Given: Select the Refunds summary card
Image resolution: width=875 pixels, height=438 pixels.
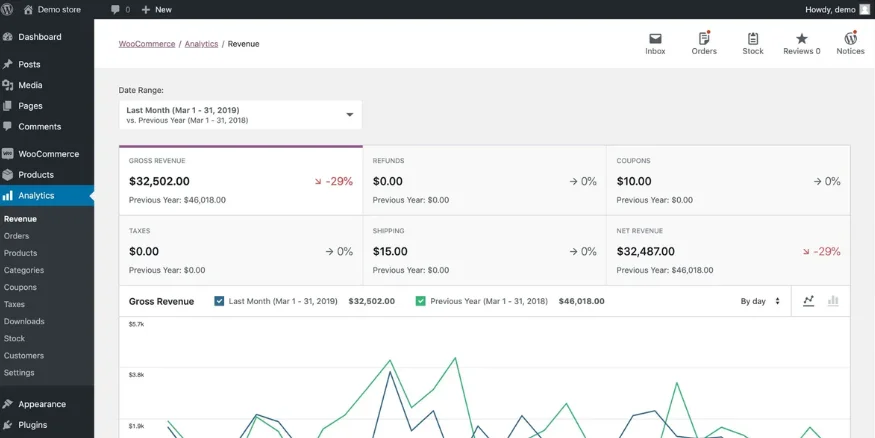Looking at the screenshot, I should click(484, 180).
